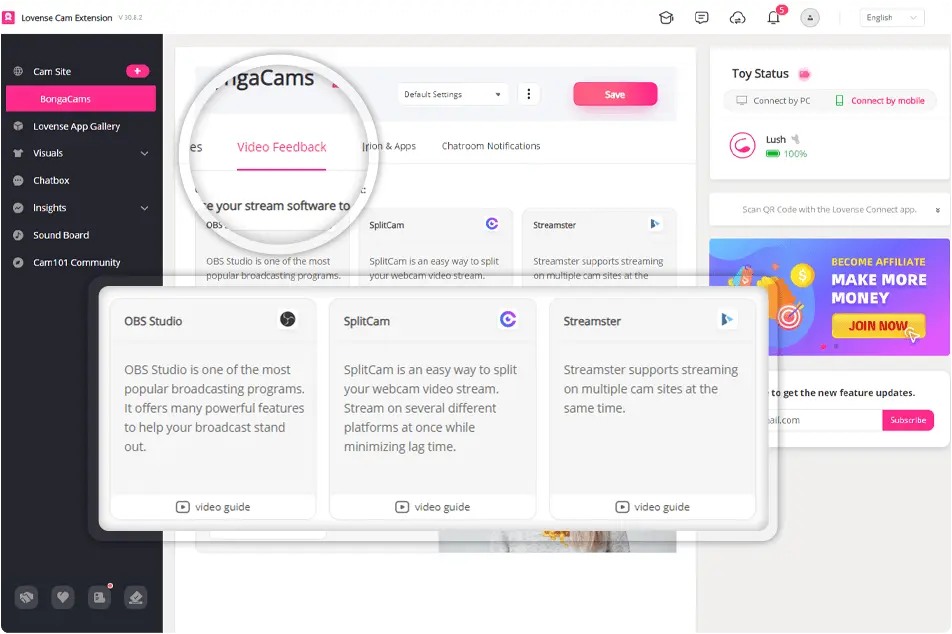
Task: Open Sound Board
Action: 61,235
